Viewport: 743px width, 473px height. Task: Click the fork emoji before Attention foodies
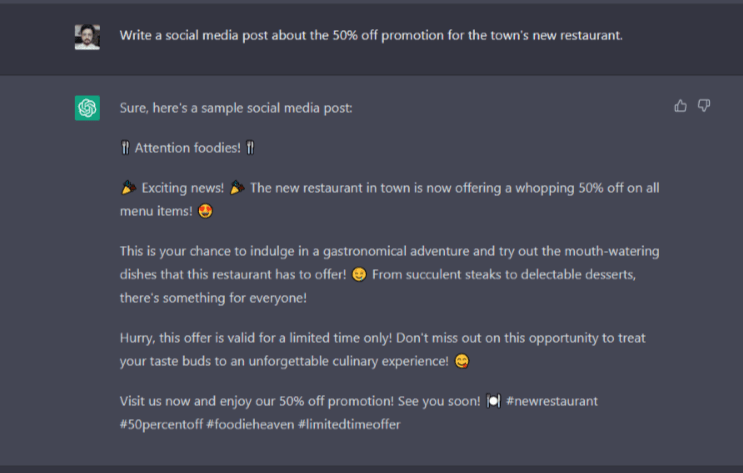click(125, 148)
